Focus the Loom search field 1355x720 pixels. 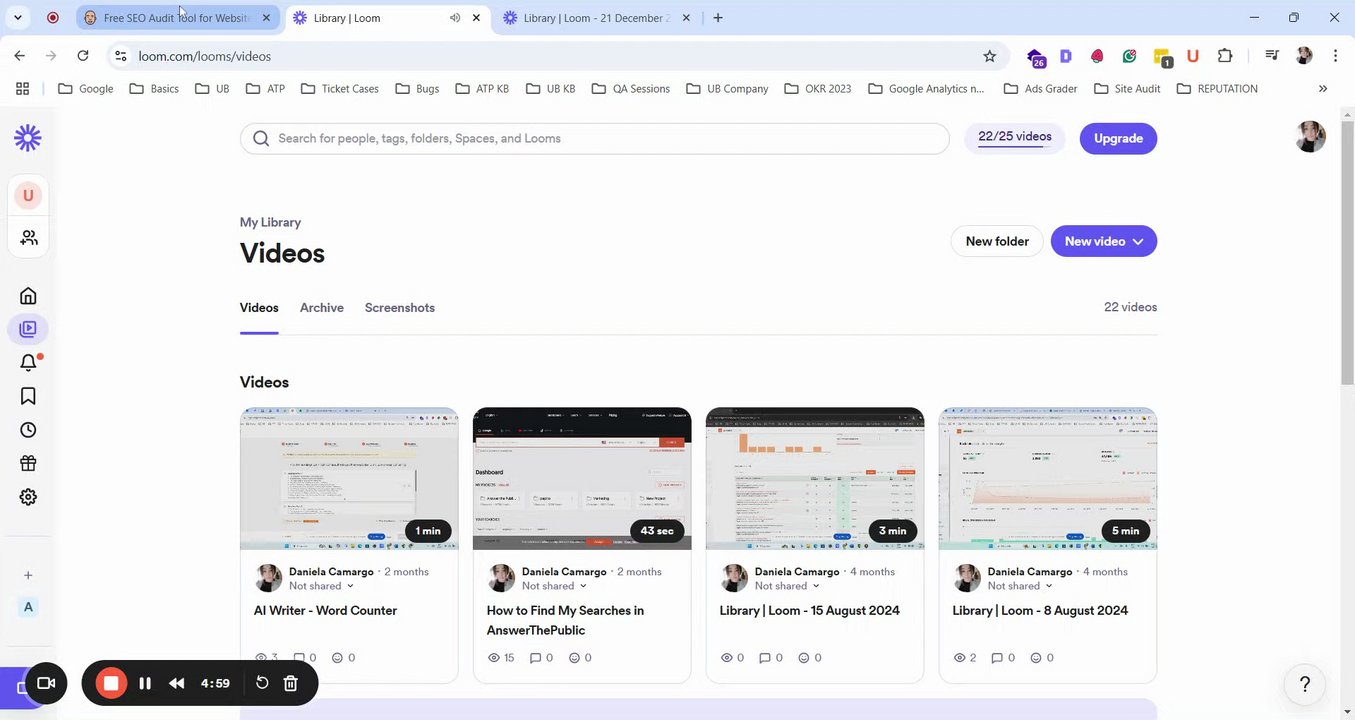click(594, 138)
